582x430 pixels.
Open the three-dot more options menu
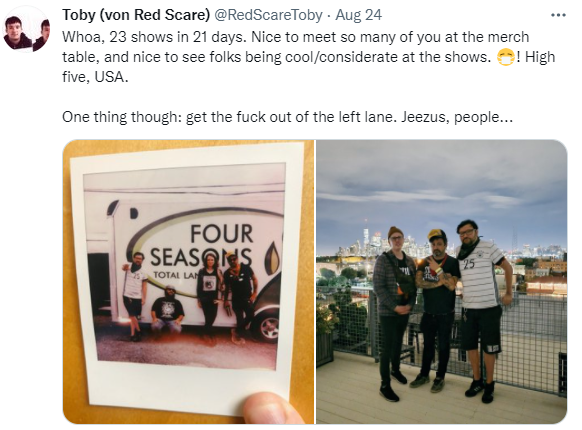558,16
